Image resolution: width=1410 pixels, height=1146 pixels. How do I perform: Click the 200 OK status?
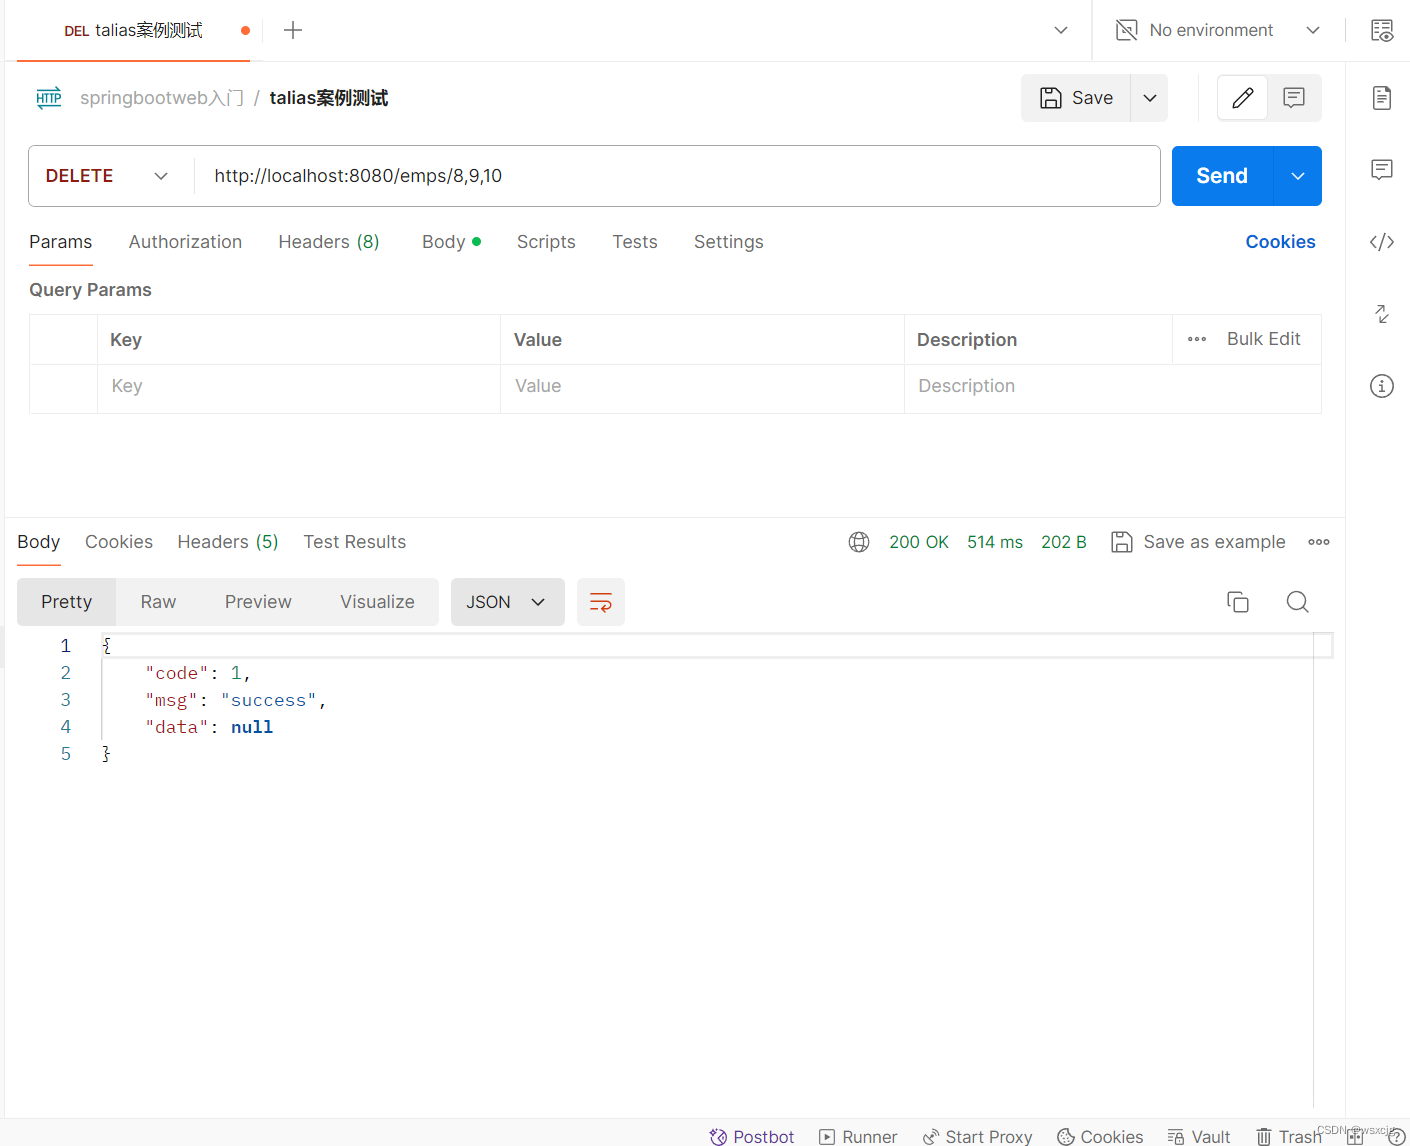[919, 542]
